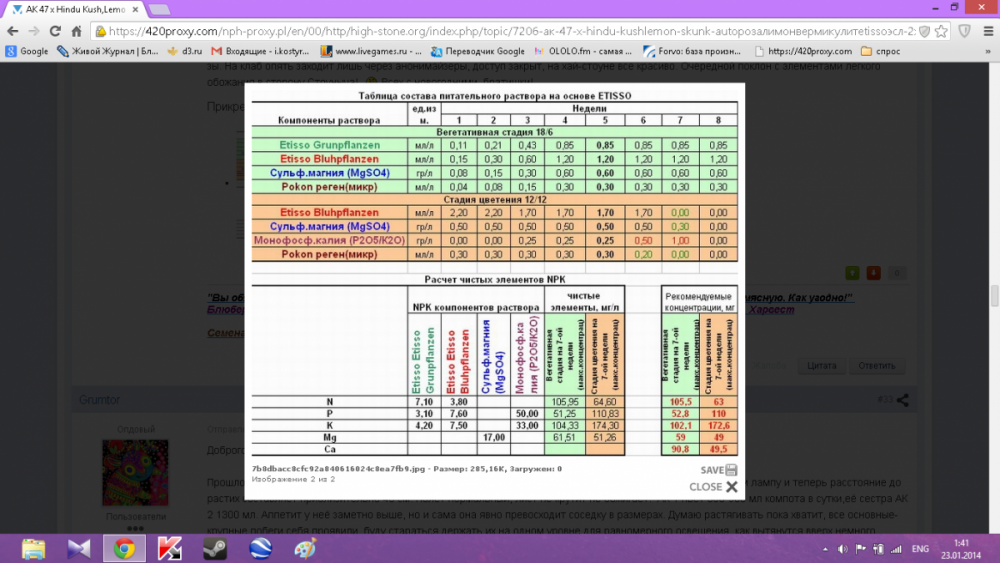Click the browser Back arrow
The image size is (1000, 563).
pos(13,31)
